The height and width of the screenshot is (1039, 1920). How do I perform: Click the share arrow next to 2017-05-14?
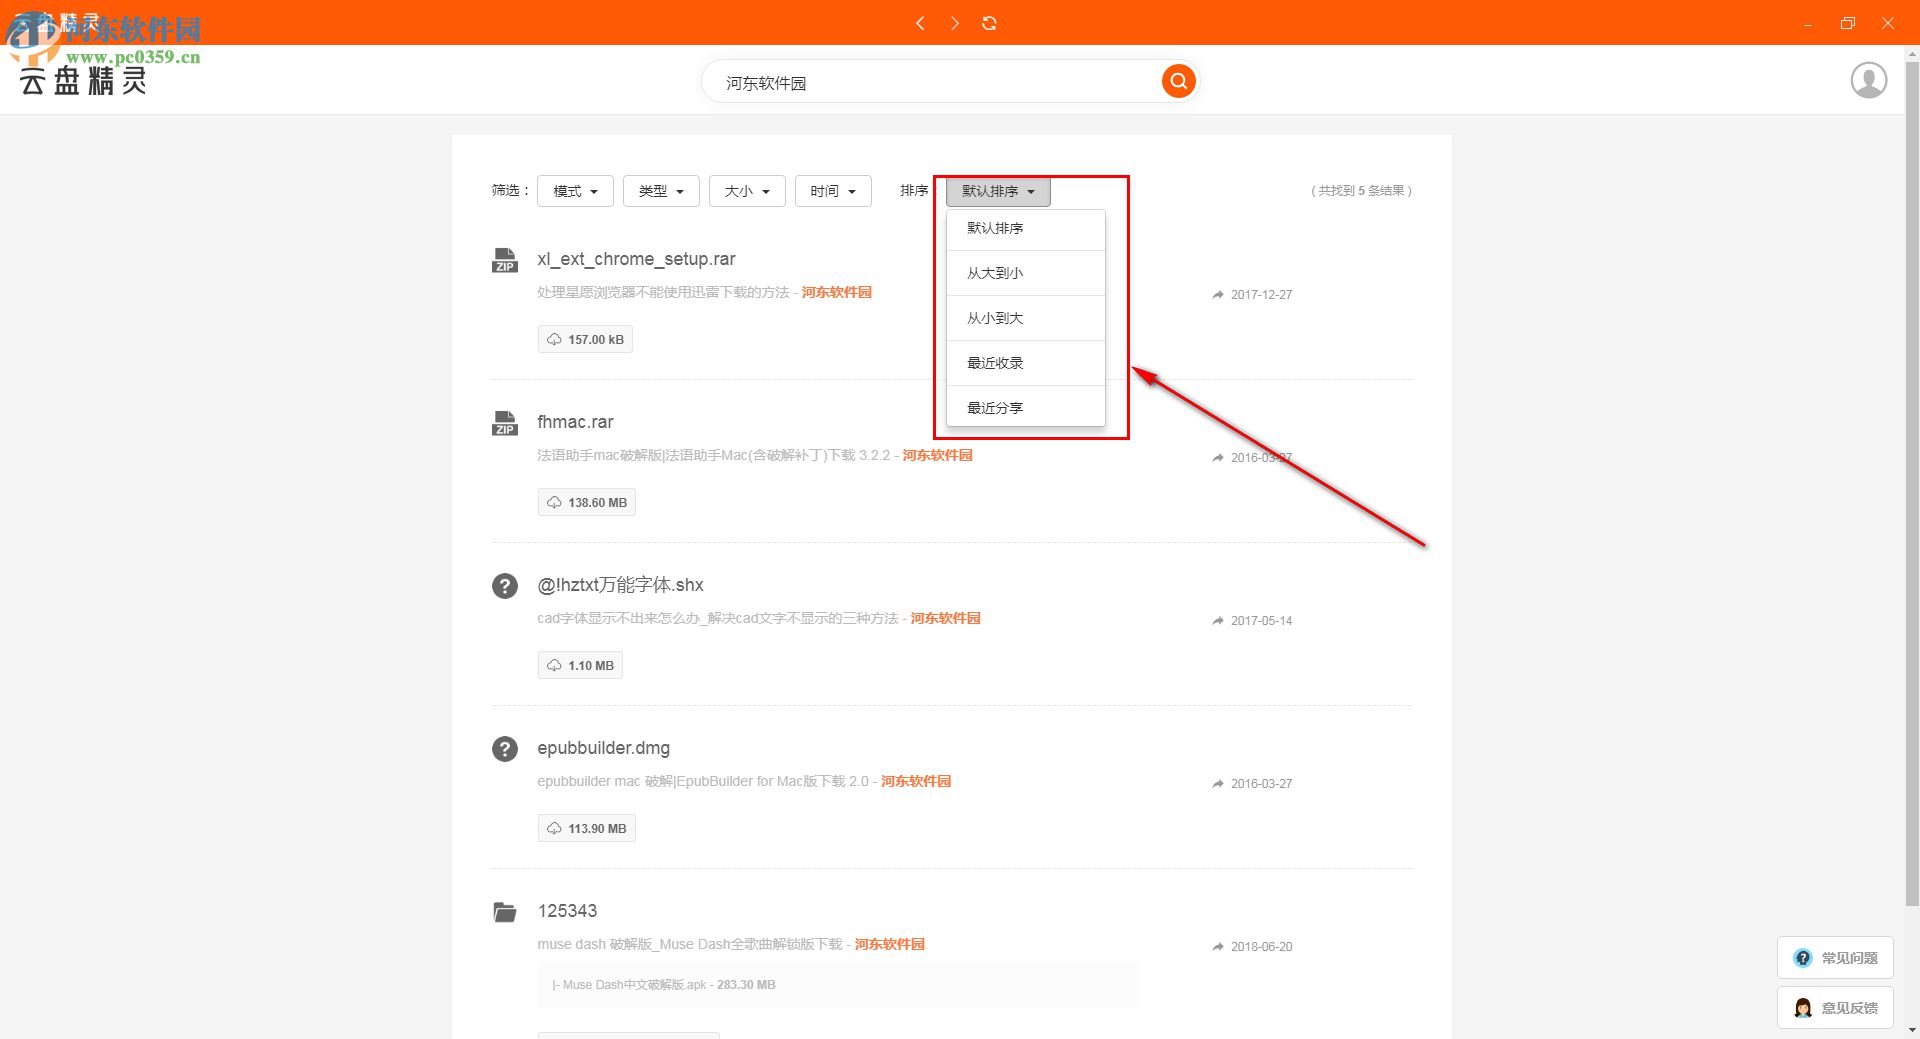1216,620
